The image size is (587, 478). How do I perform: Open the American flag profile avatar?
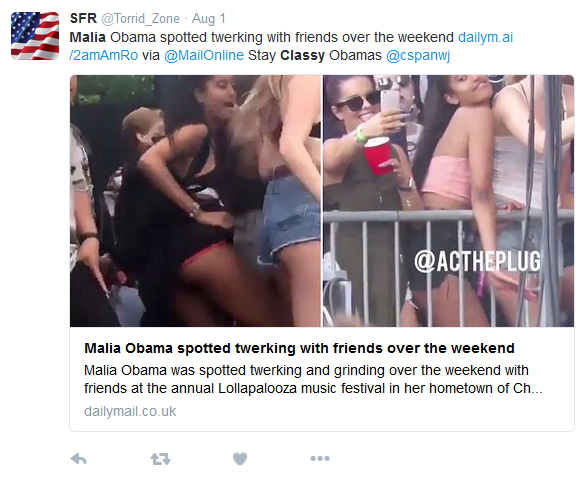click(x=35, y=36)
